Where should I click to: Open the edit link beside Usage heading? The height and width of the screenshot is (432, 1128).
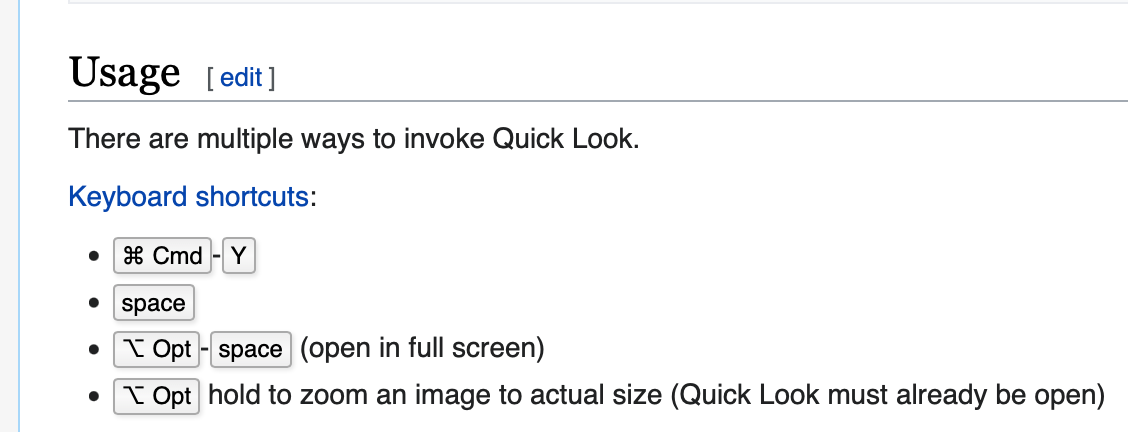pos(241,77)
